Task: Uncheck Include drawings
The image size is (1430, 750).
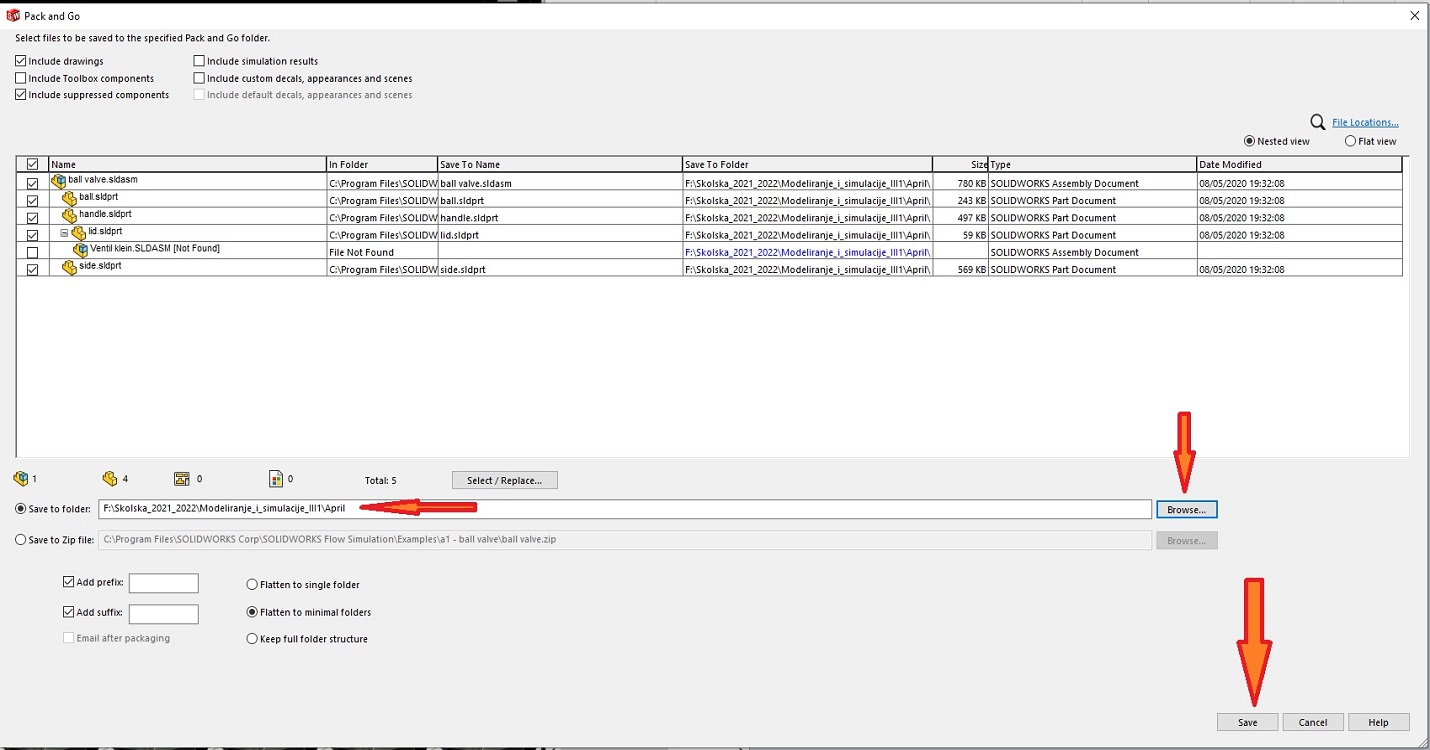Action: [x=21, y=61]
